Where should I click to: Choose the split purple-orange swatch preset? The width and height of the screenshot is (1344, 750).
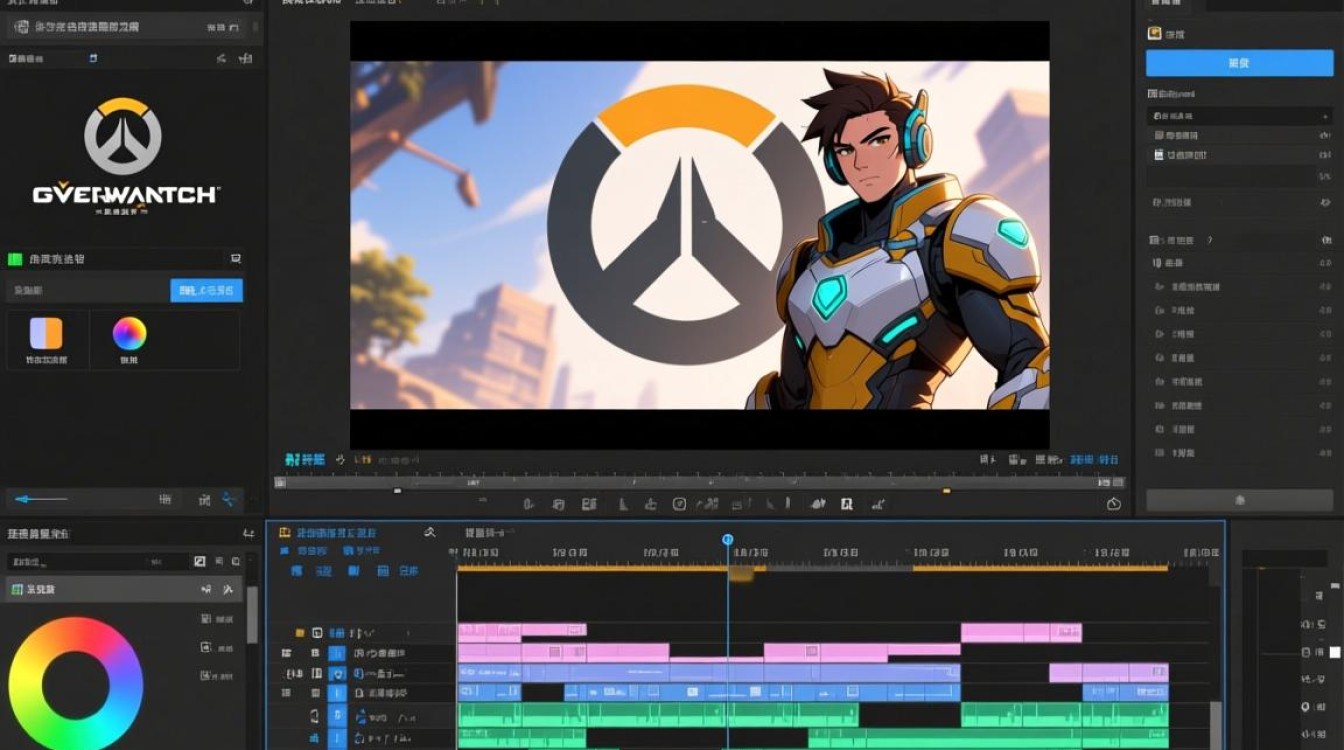46,334
